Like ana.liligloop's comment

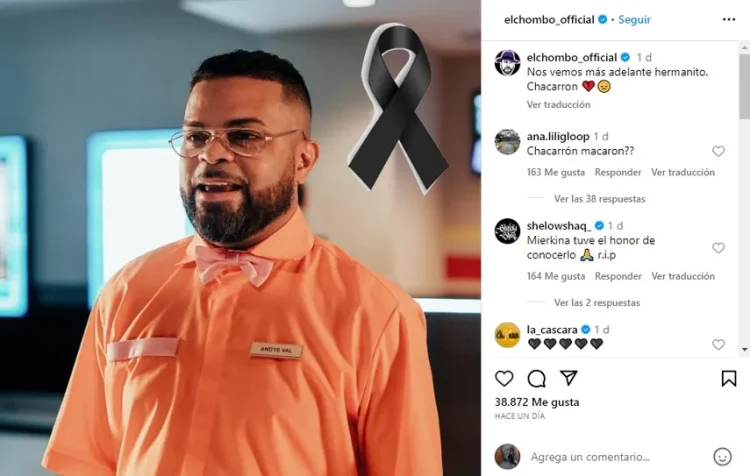[718, 151]
